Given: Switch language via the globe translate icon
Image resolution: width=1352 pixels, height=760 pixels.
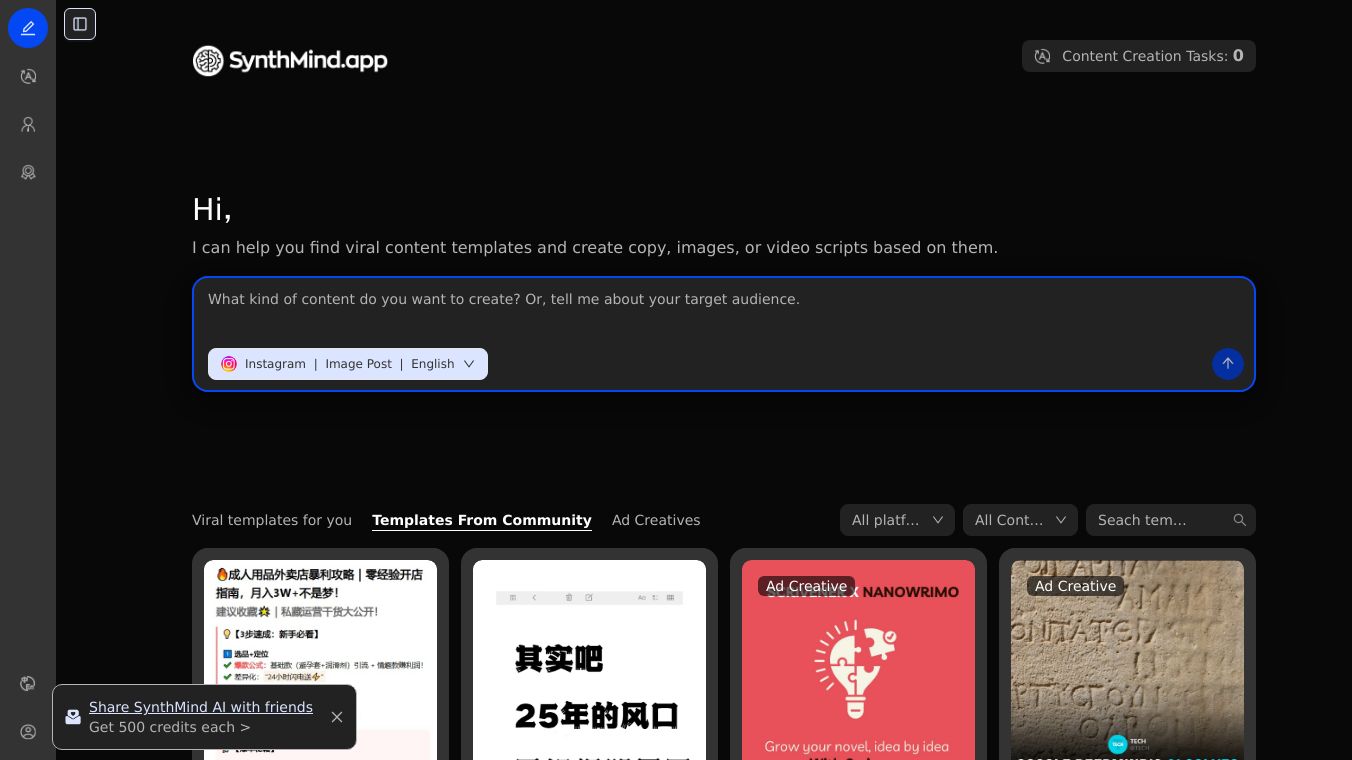Looking at the screenshot, I should [28, 684].
